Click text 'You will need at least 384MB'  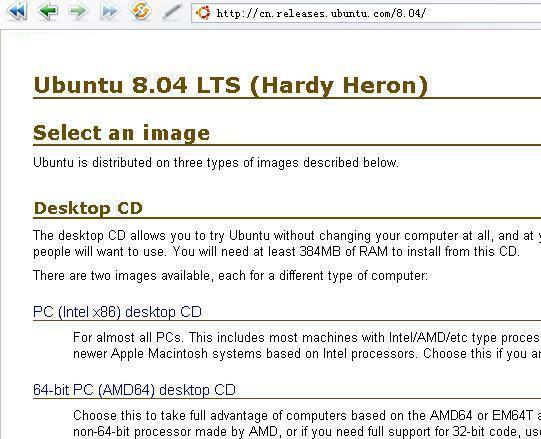click(x=257, y=251)
